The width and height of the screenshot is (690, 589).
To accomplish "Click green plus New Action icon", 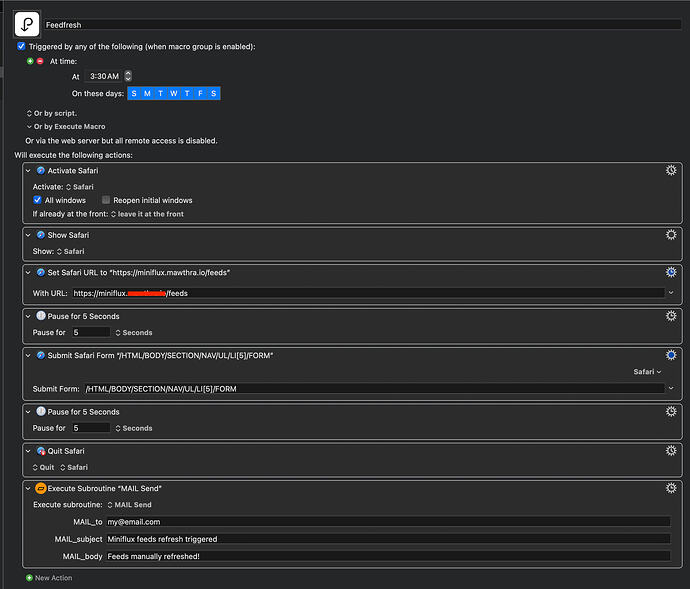I will coord(29,578).
